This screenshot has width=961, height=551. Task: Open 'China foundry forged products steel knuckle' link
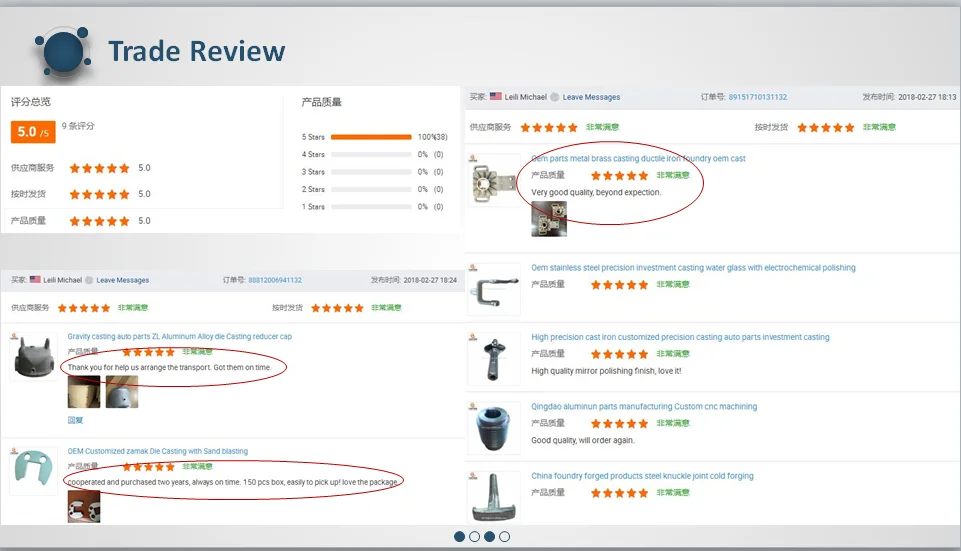pyautogui.click(x=642, y=476)
